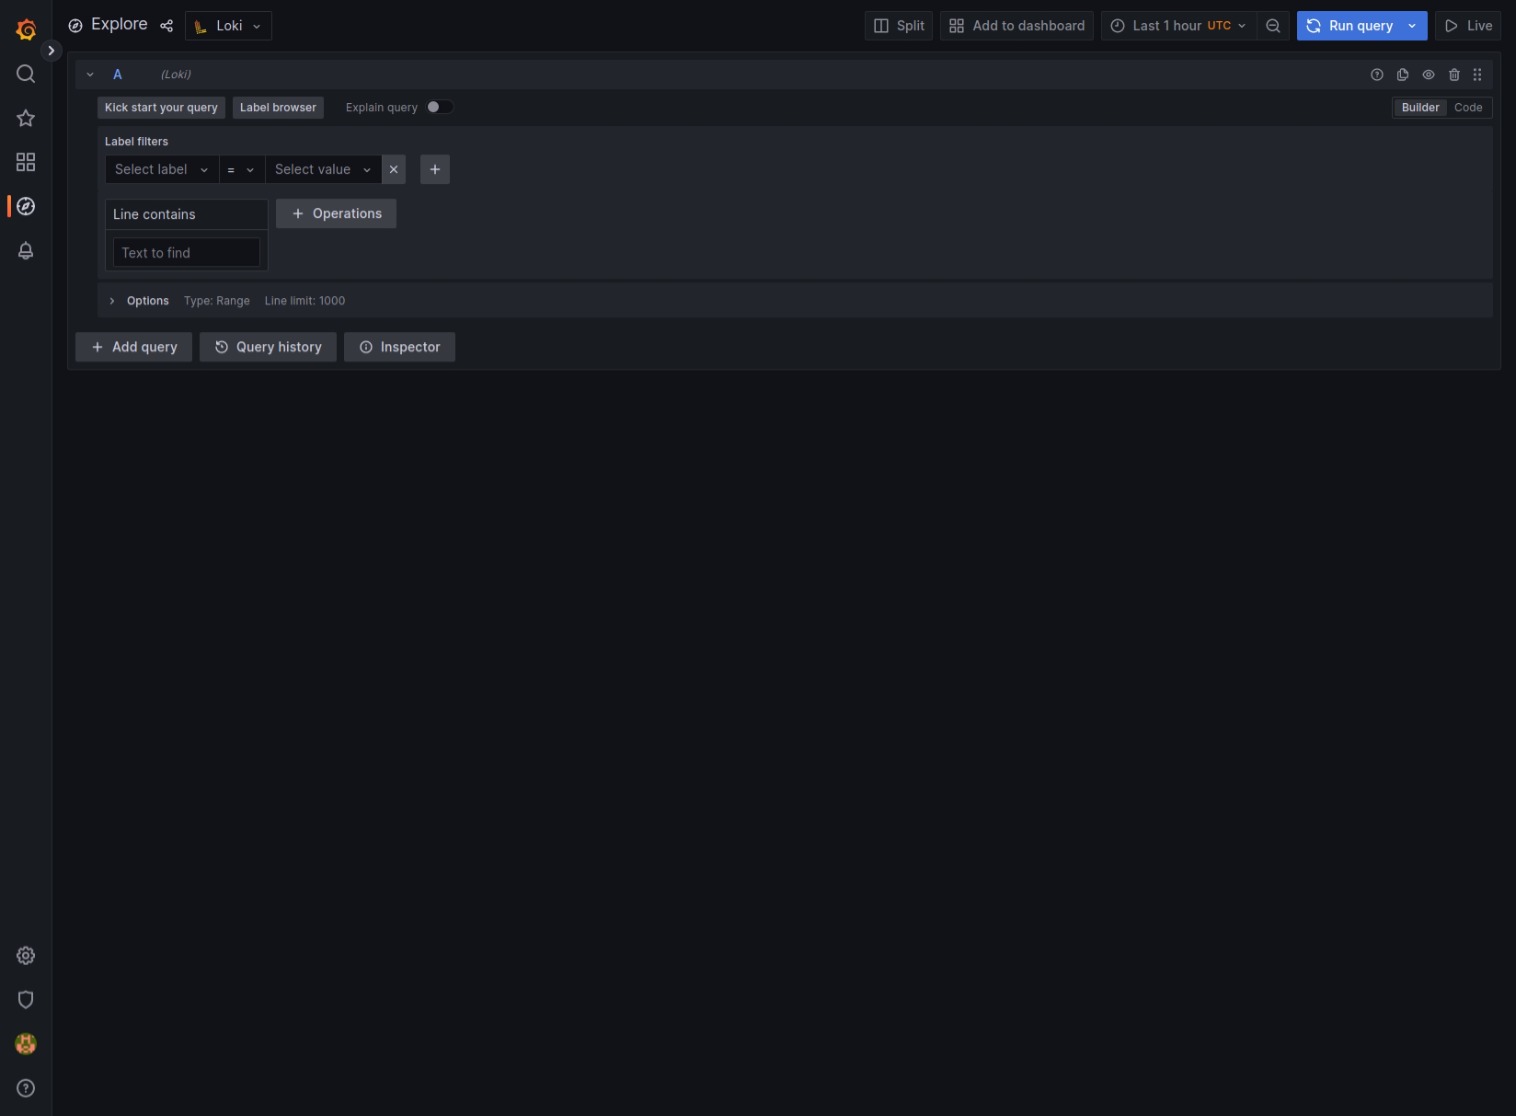Screen dimensions: 1516x1116
Task: Start Live streaming mode
Action: click(x=1468, y=26)
